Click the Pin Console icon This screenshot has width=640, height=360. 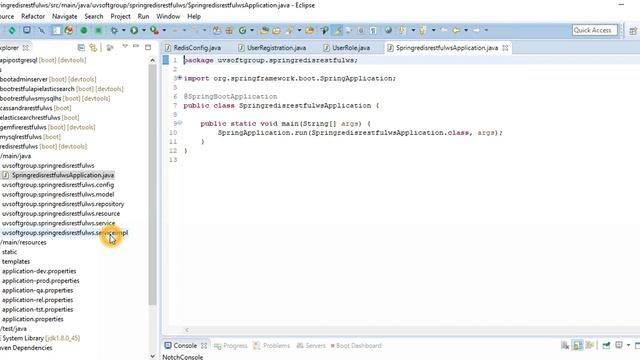pyautogui.click(x=606, y=346)
